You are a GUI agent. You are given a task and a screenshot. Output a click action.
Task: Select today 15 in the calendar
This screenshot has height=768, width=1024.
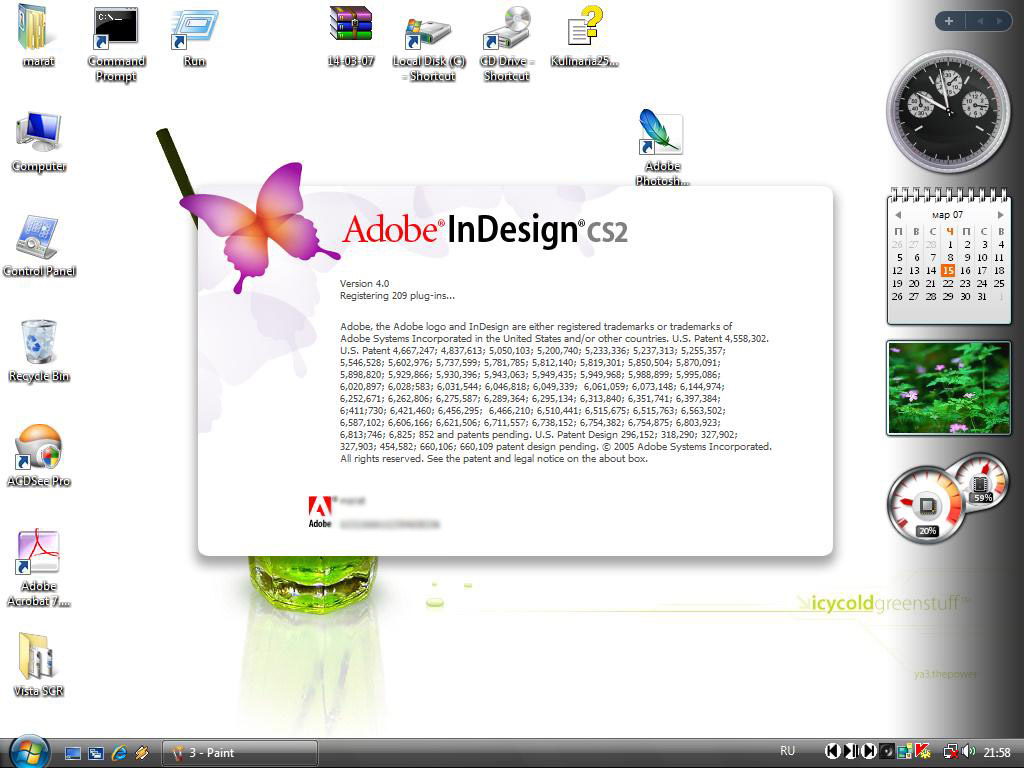tap(948, 270)
